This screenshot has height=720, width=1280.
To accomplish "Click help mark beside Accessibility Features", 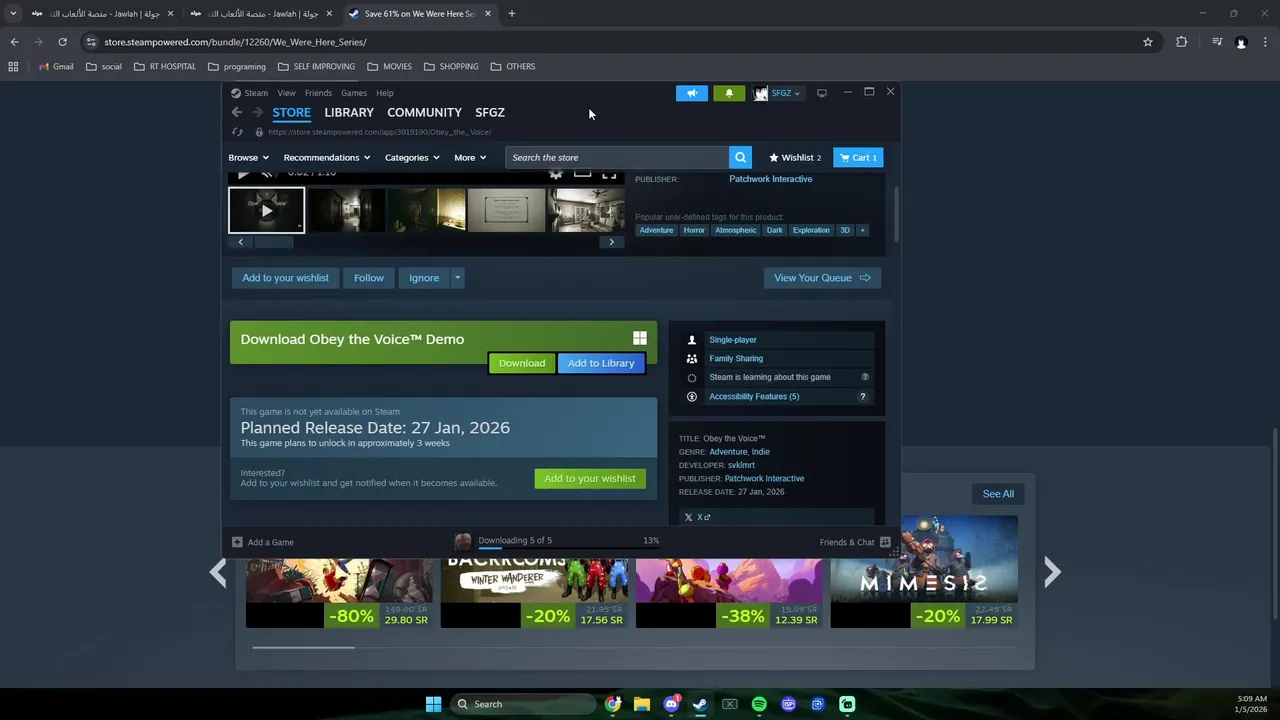I will point(863,397).
